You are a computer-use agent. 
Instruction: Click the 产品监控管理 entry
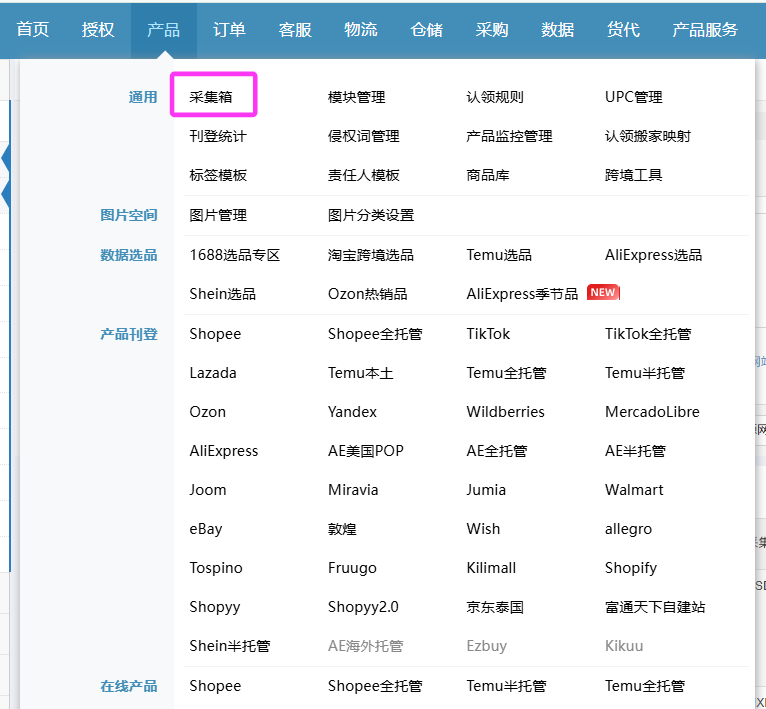pos(509,136)
